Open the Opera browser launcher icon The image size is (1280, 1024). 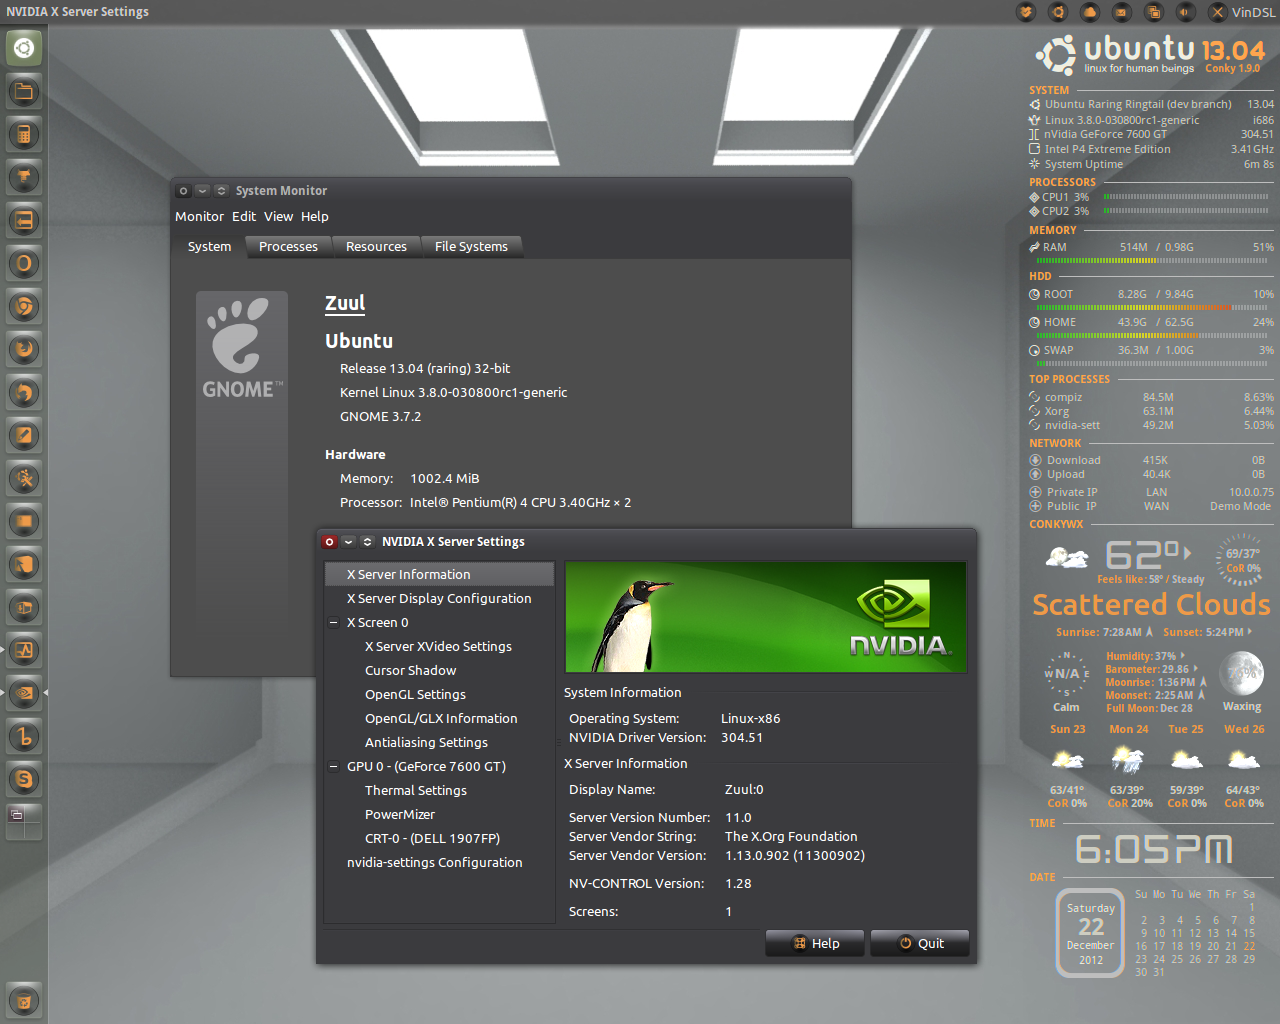(x=24, y=264)
